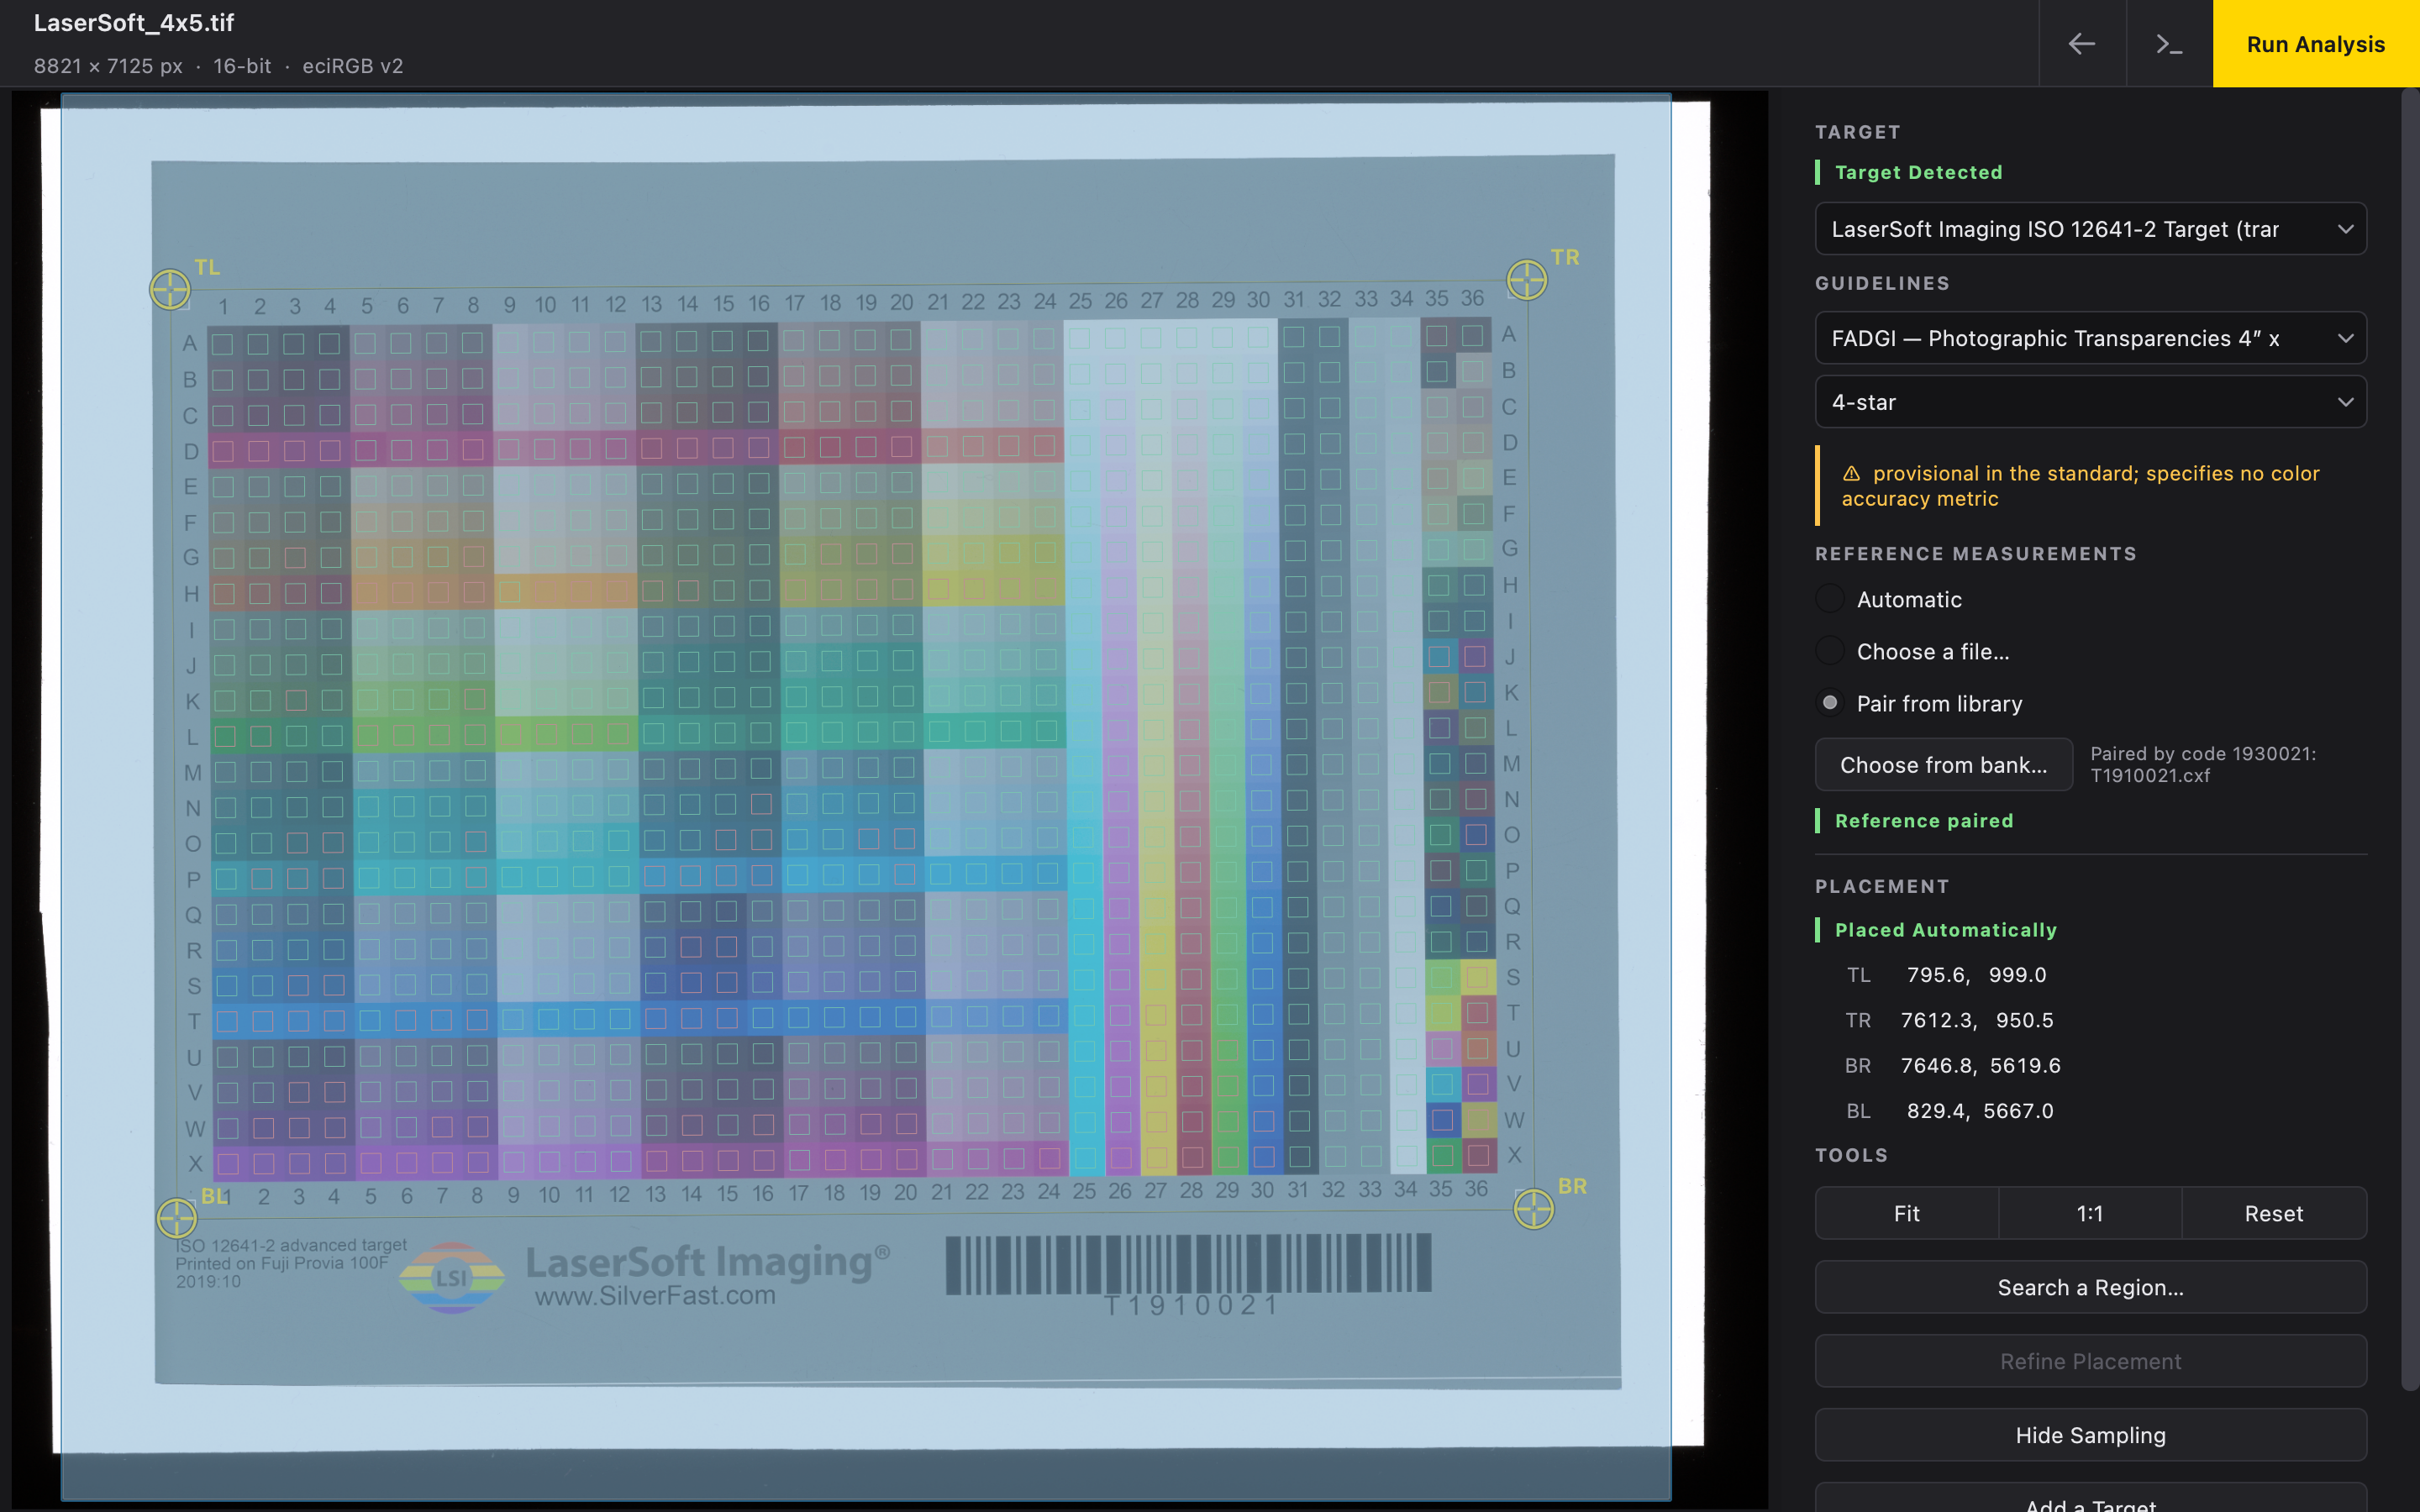Open the console prompt icon
2420x1512 pixels.
[x=2169, y=44]
